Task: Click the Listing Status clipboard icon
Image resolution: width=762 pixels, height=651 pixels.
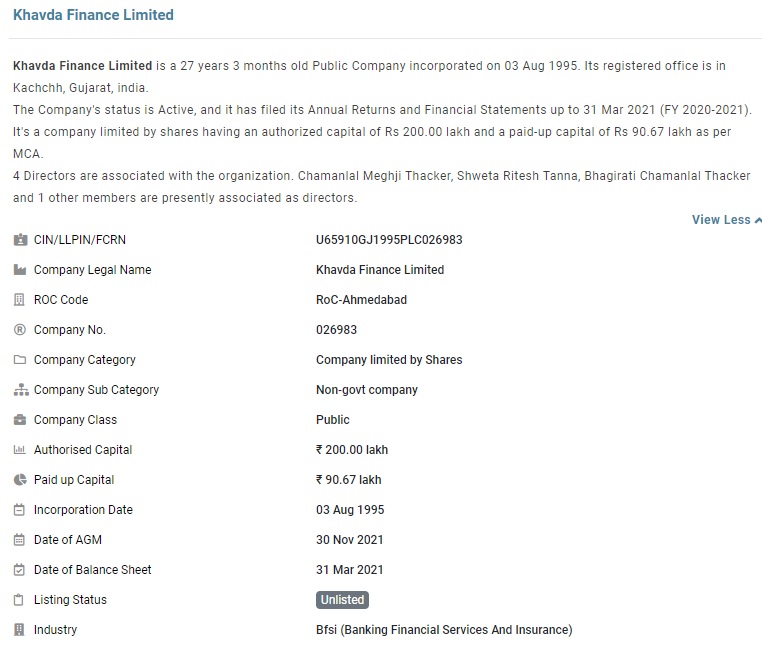Action: coord(20,600)
